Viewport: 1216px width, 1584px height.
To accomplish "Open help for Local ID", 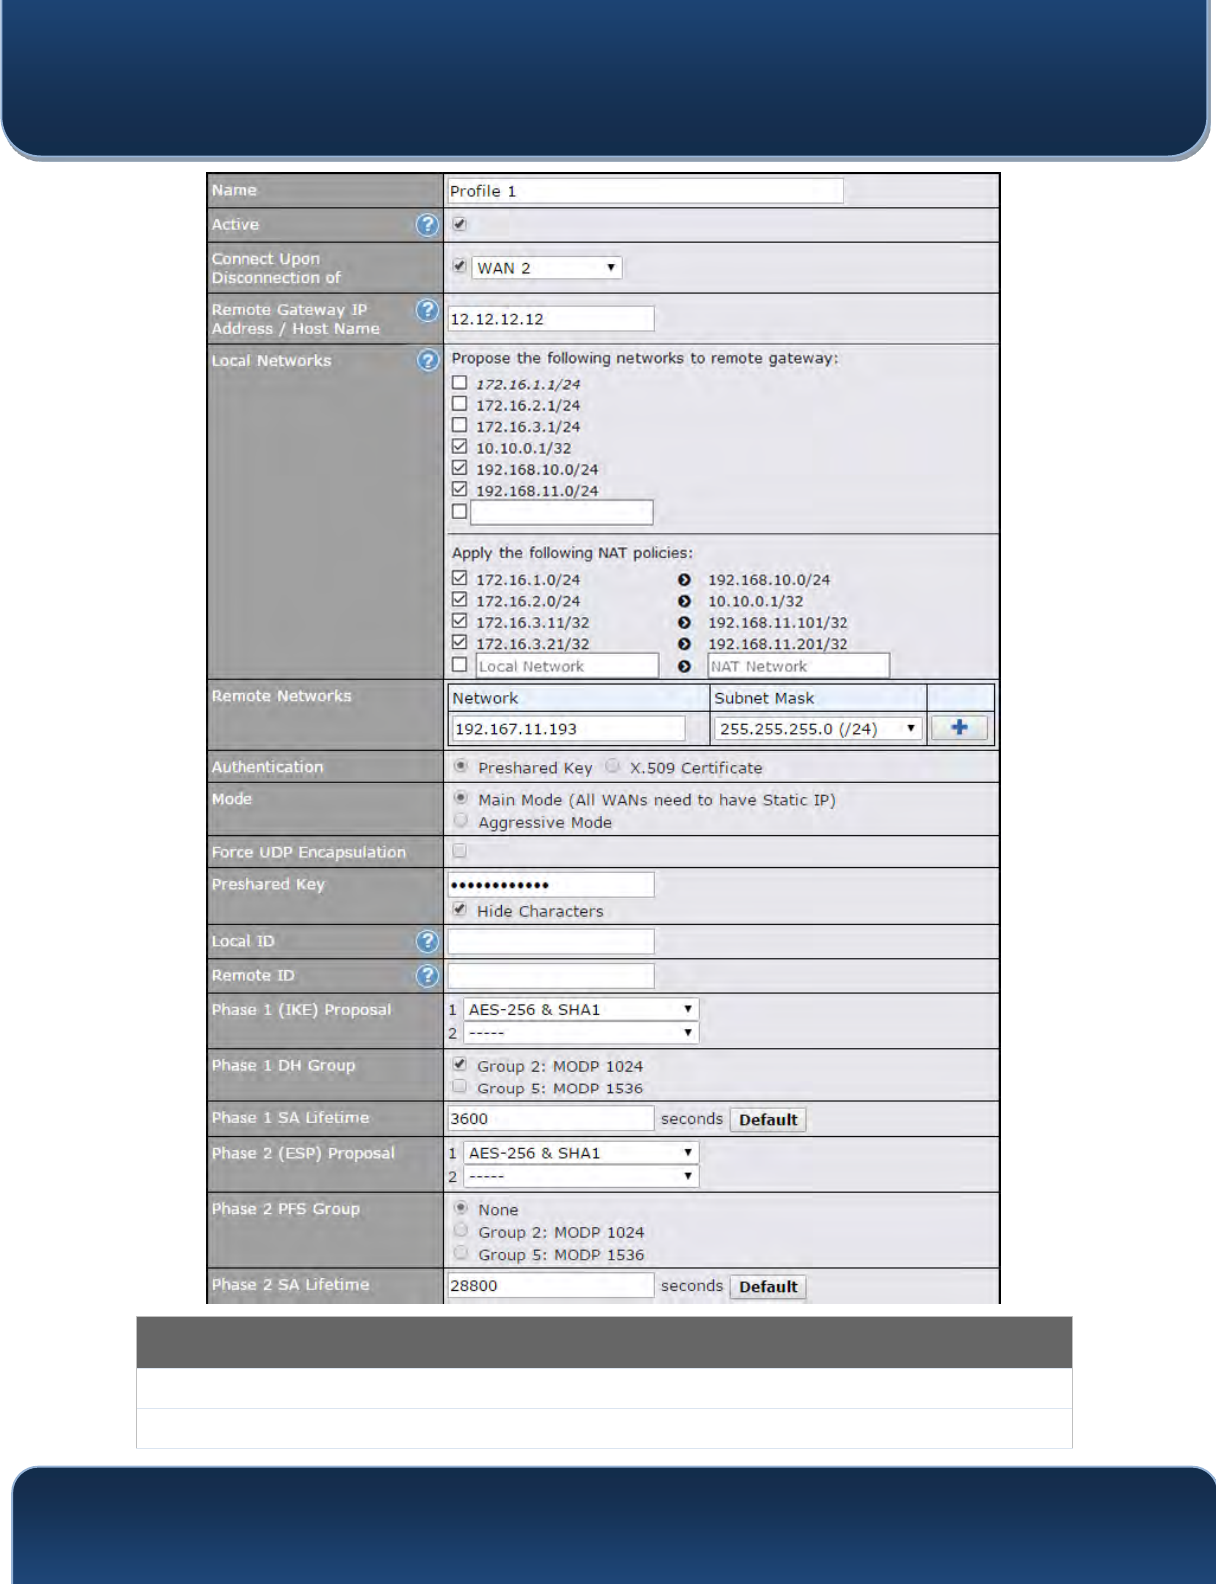I will point(427,941).
